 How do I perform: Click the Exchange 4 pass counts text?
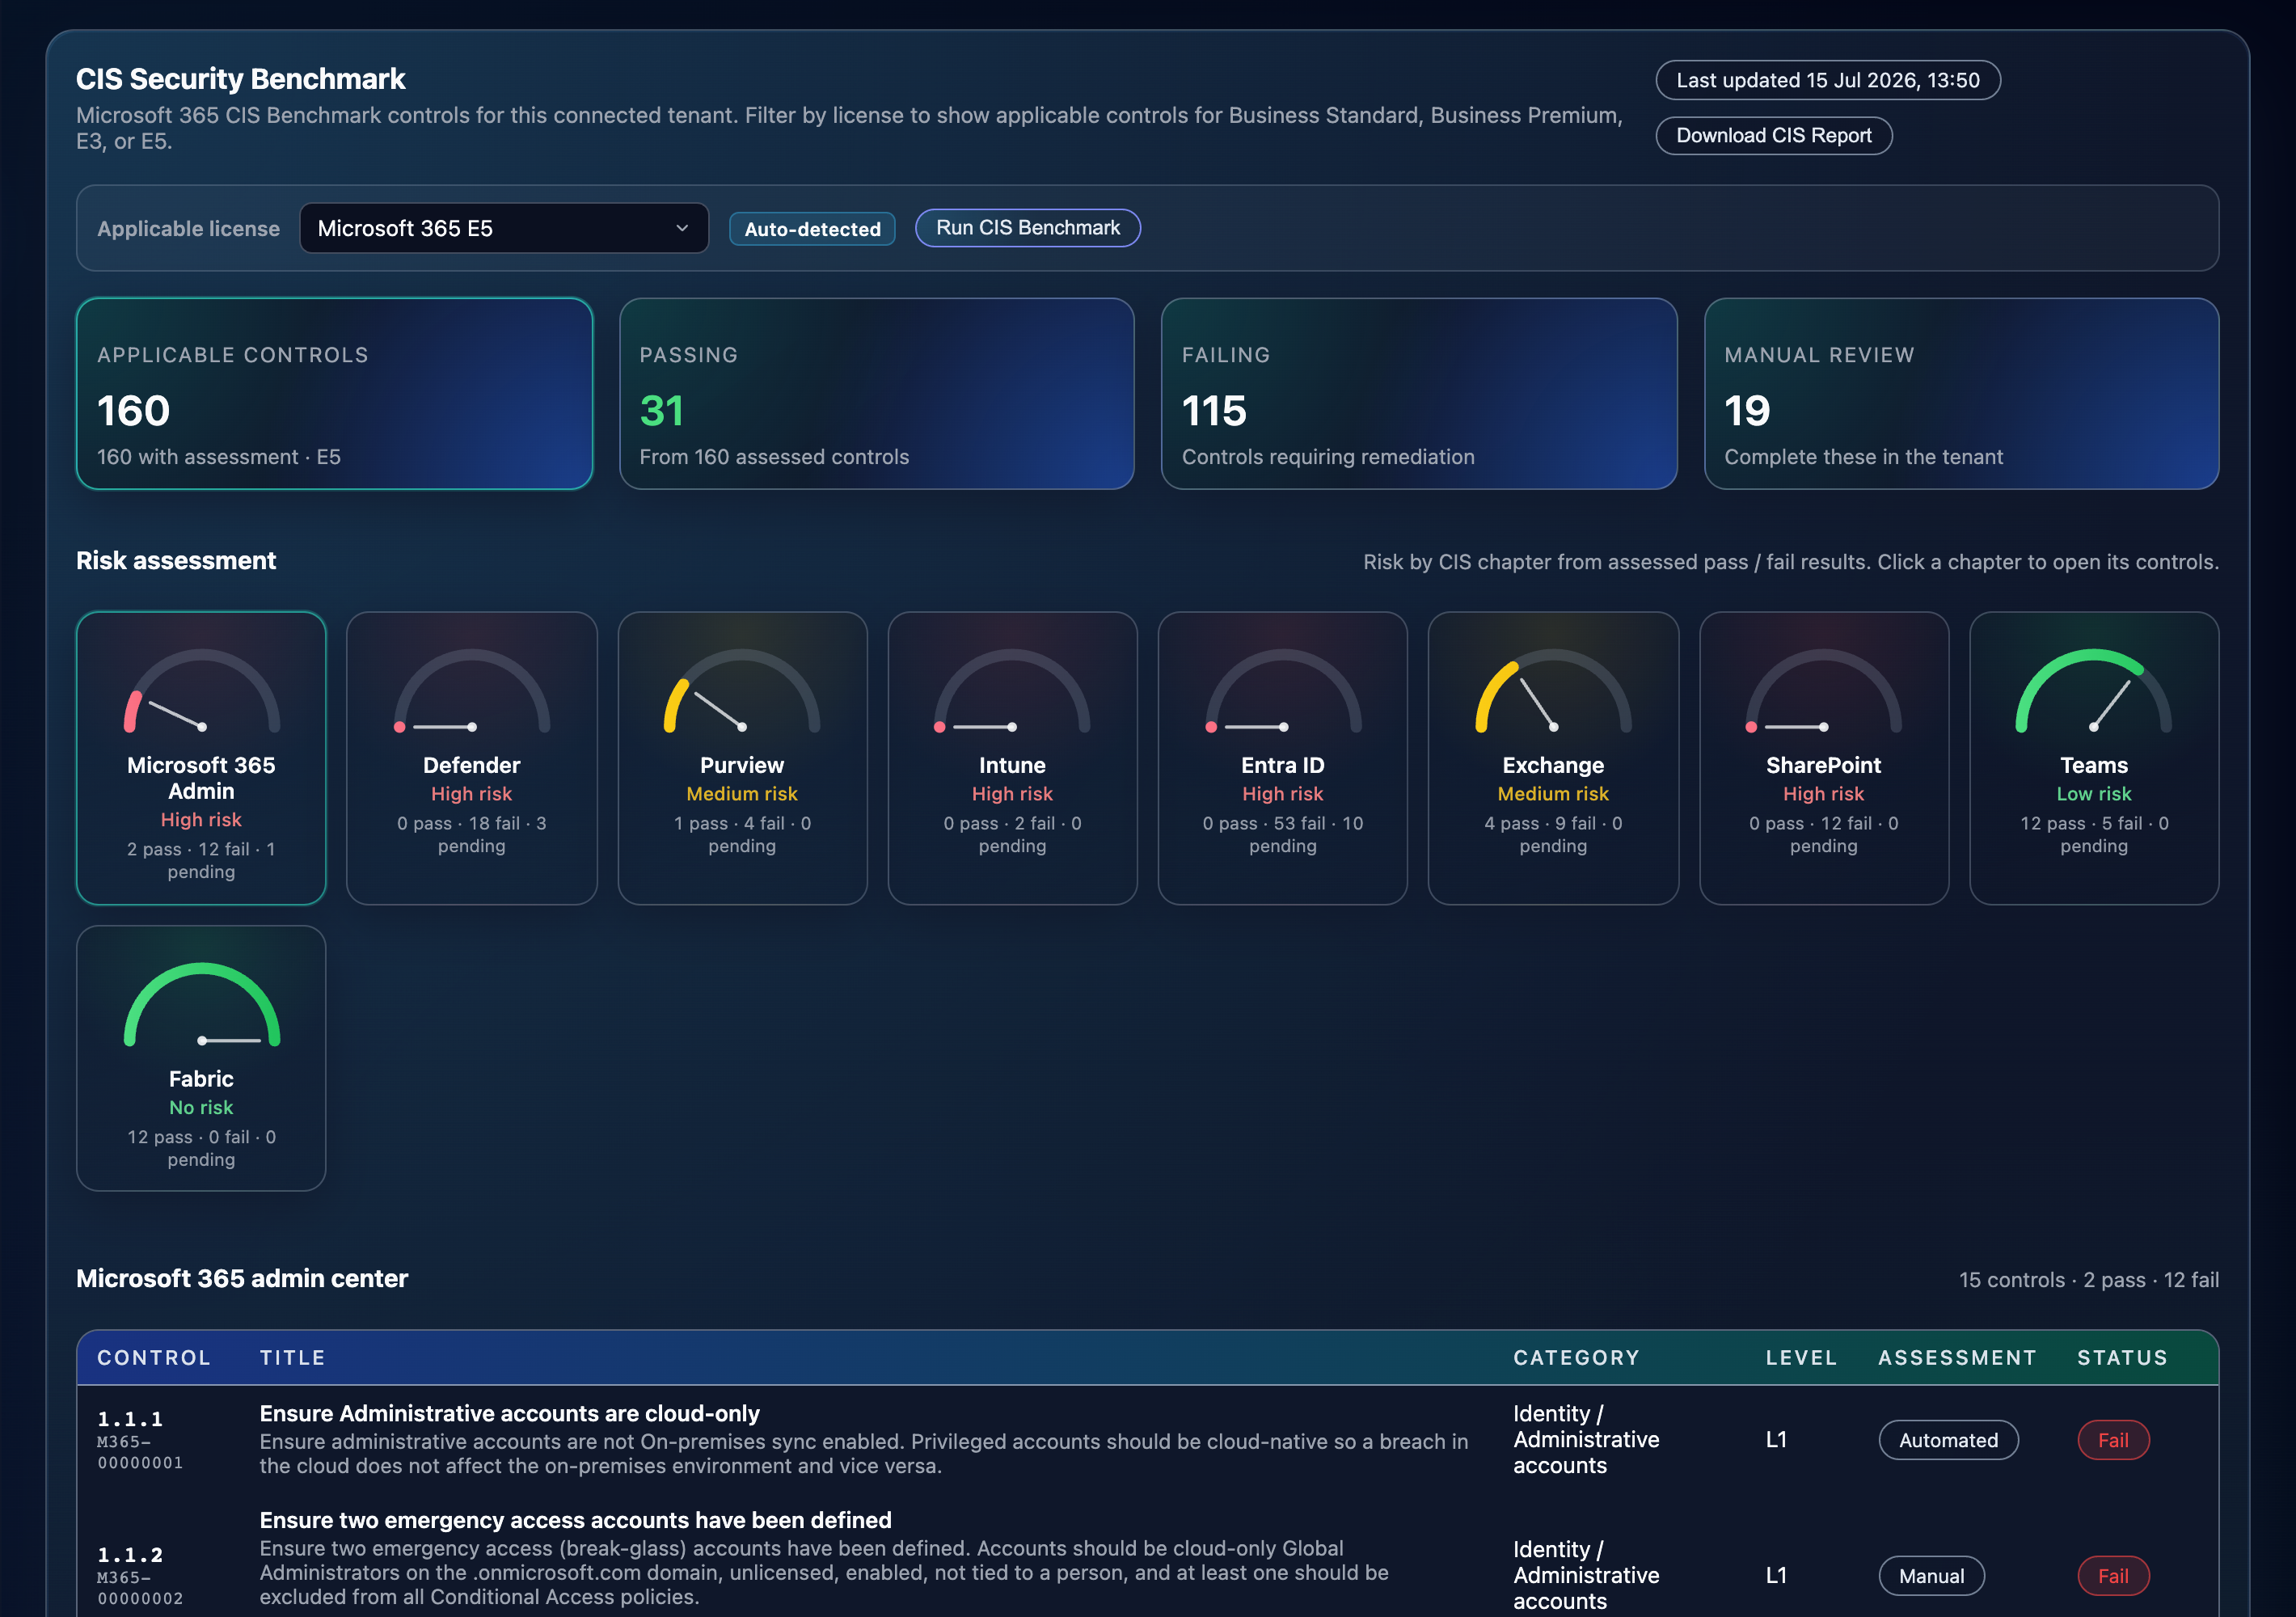click(1553, 834)
